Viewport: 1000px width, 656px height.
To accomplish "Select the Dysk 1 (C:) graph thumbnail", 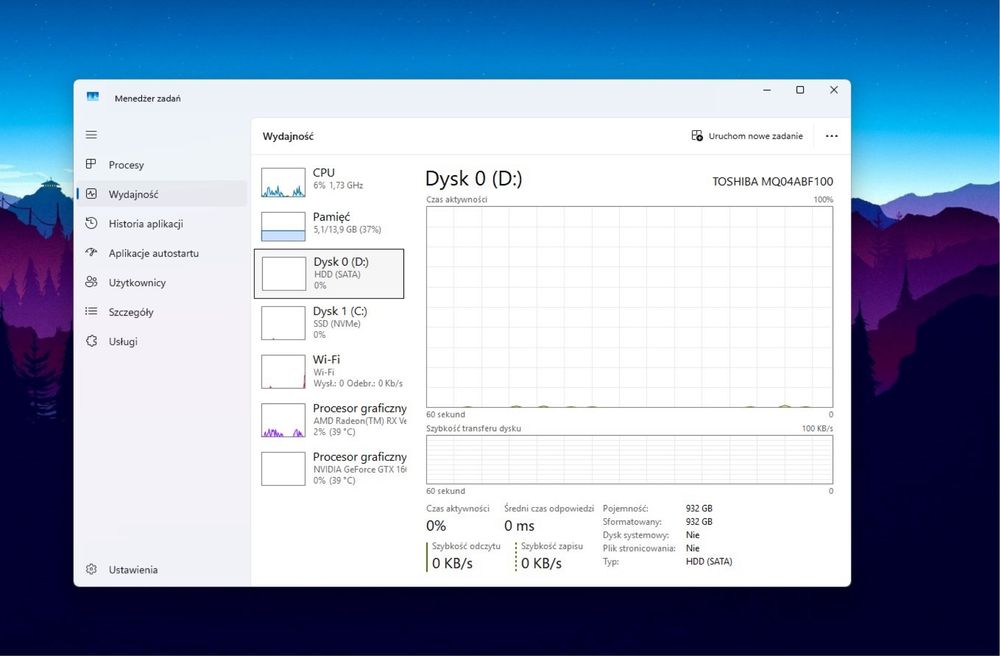I will 283,323.
